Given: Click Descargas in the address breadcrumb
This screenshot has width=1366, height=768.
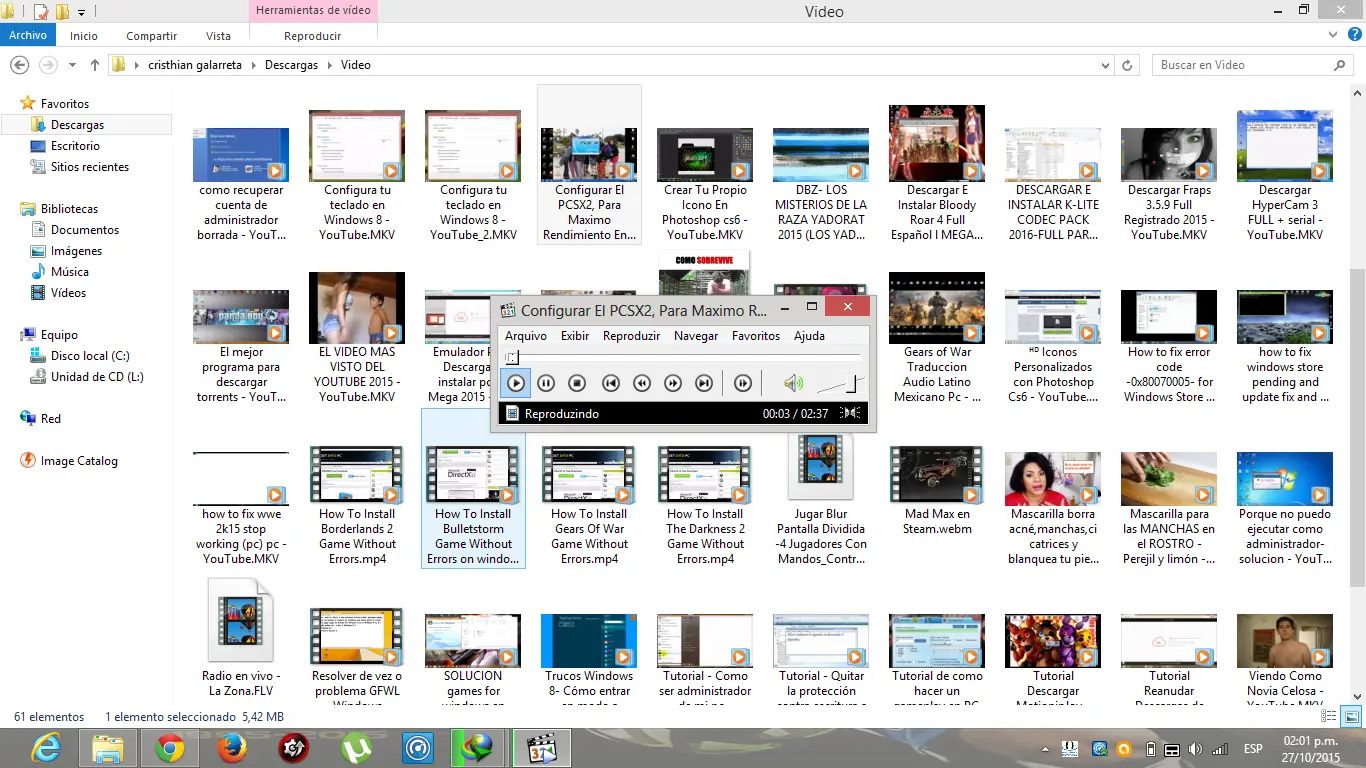Looking at the screenshot, I should pos(291,65).
